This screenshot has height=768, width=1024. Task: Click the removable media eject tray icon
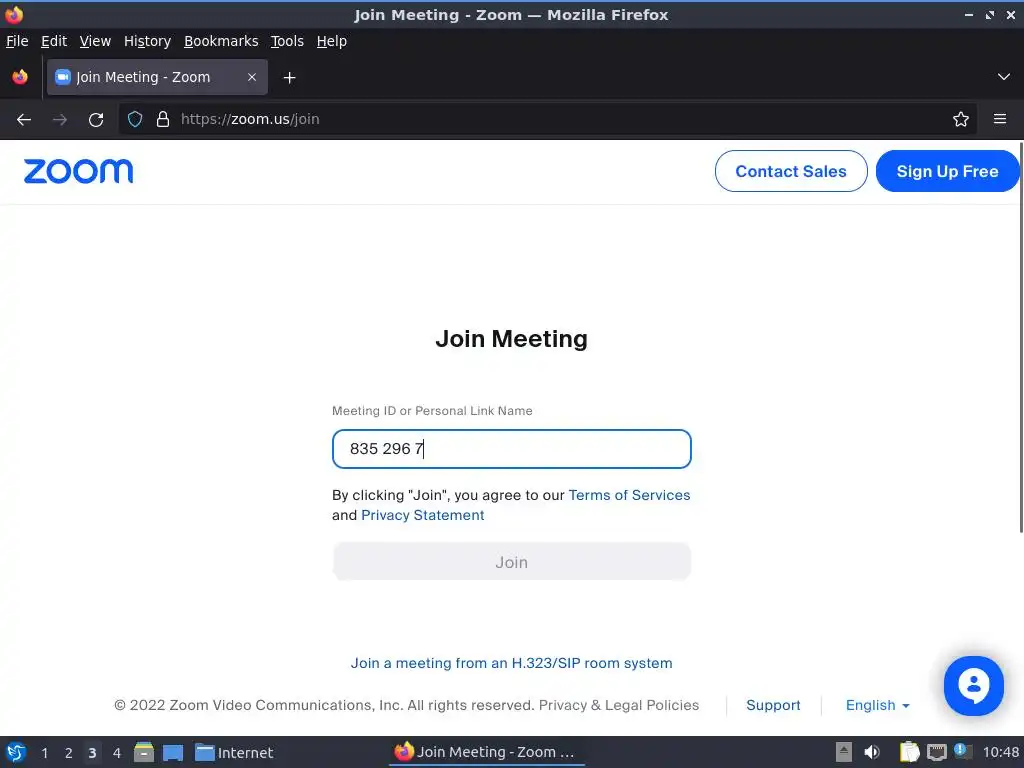point(844,752)
